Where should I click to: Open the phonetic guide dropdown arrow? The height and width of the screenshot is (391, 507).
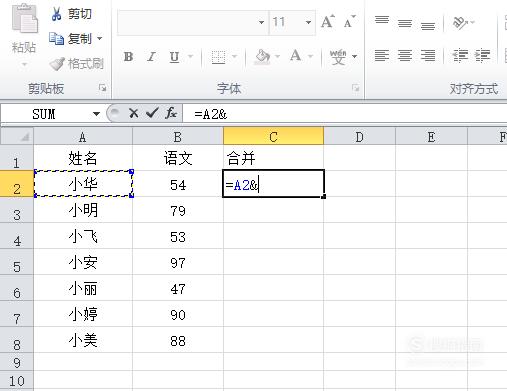pos(354,57)
